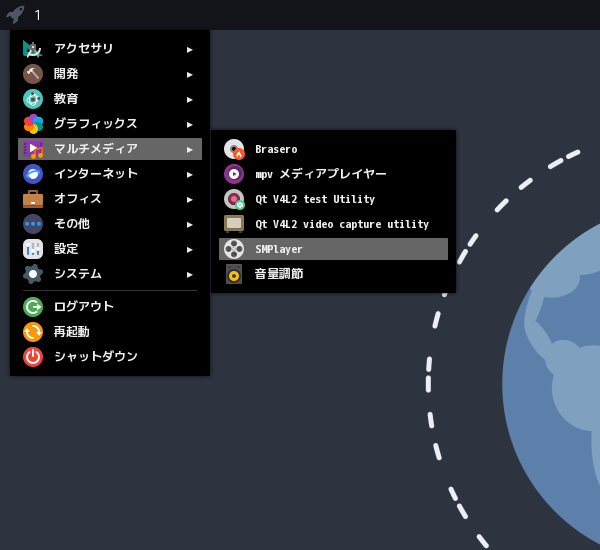This screenshot has width=600, height=550.
Task: Click the 音量調節 speaker icon
Action: 234,274
